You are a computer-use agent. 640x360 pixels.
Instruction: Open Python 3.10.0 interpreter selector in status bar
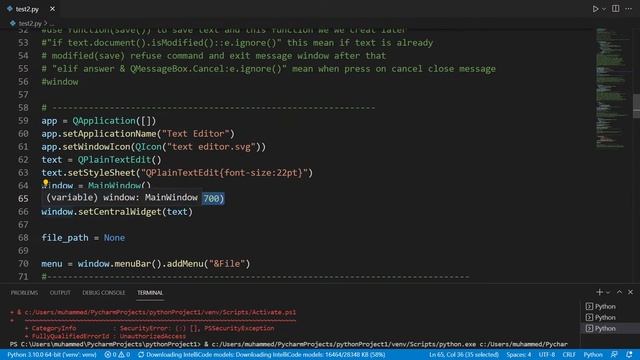coord(52,355)
